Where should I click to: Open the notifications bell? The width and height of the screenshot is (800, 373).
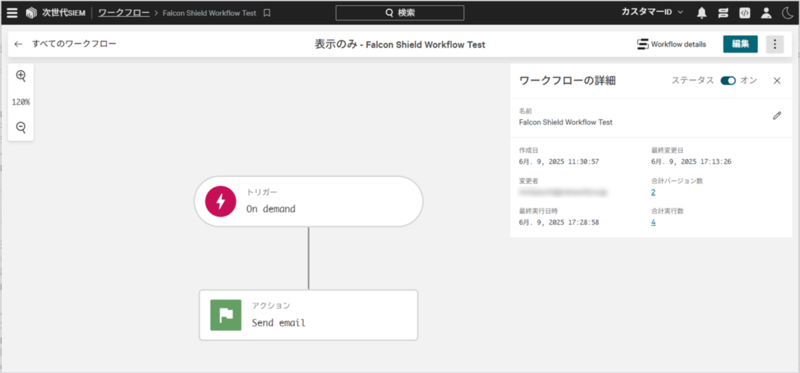point(703,13)
